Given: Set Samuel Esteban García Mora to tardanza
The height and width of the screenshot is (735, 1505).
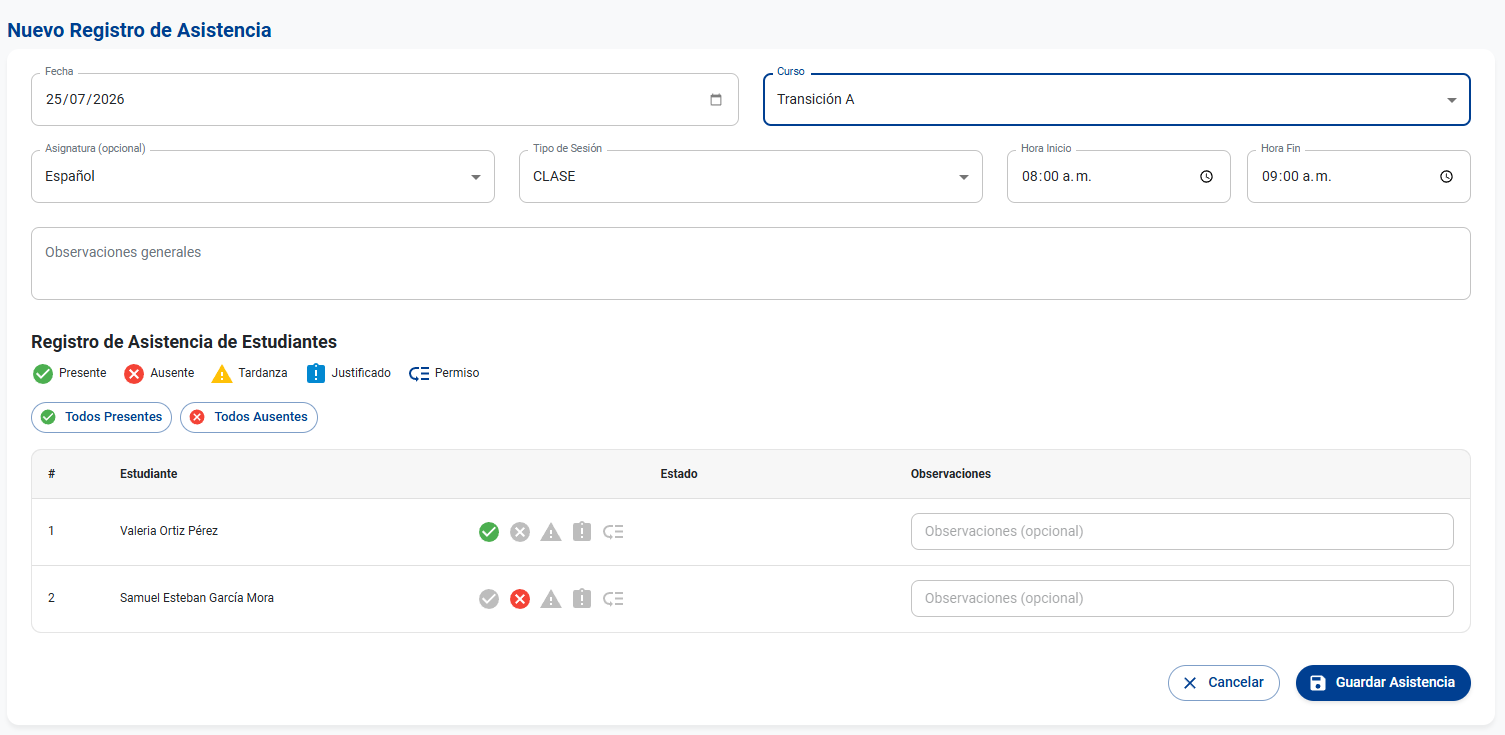Looking at the screenshot, I should coord(551,599).
